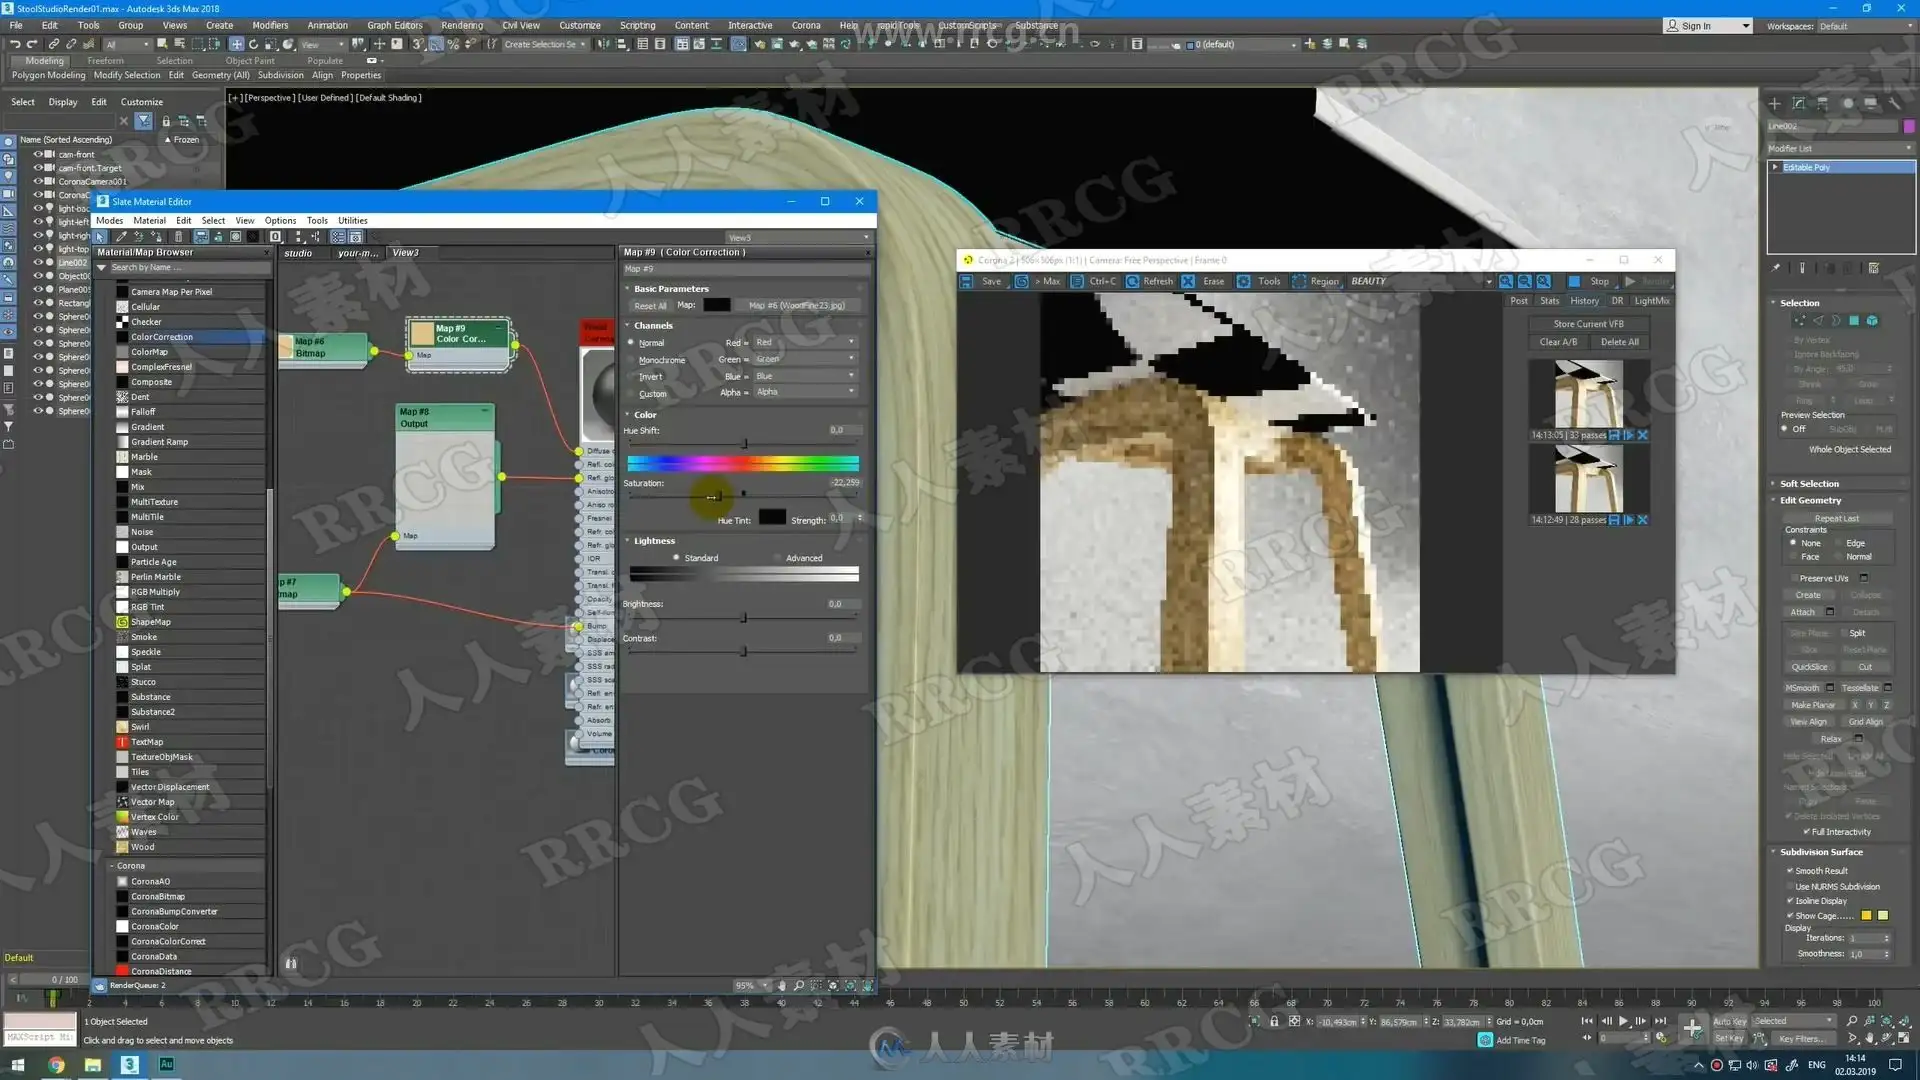This screenshot has height=1080, width=1920.
Task: Collapse the Basic Parameters rollout
Action: point(671,288)
